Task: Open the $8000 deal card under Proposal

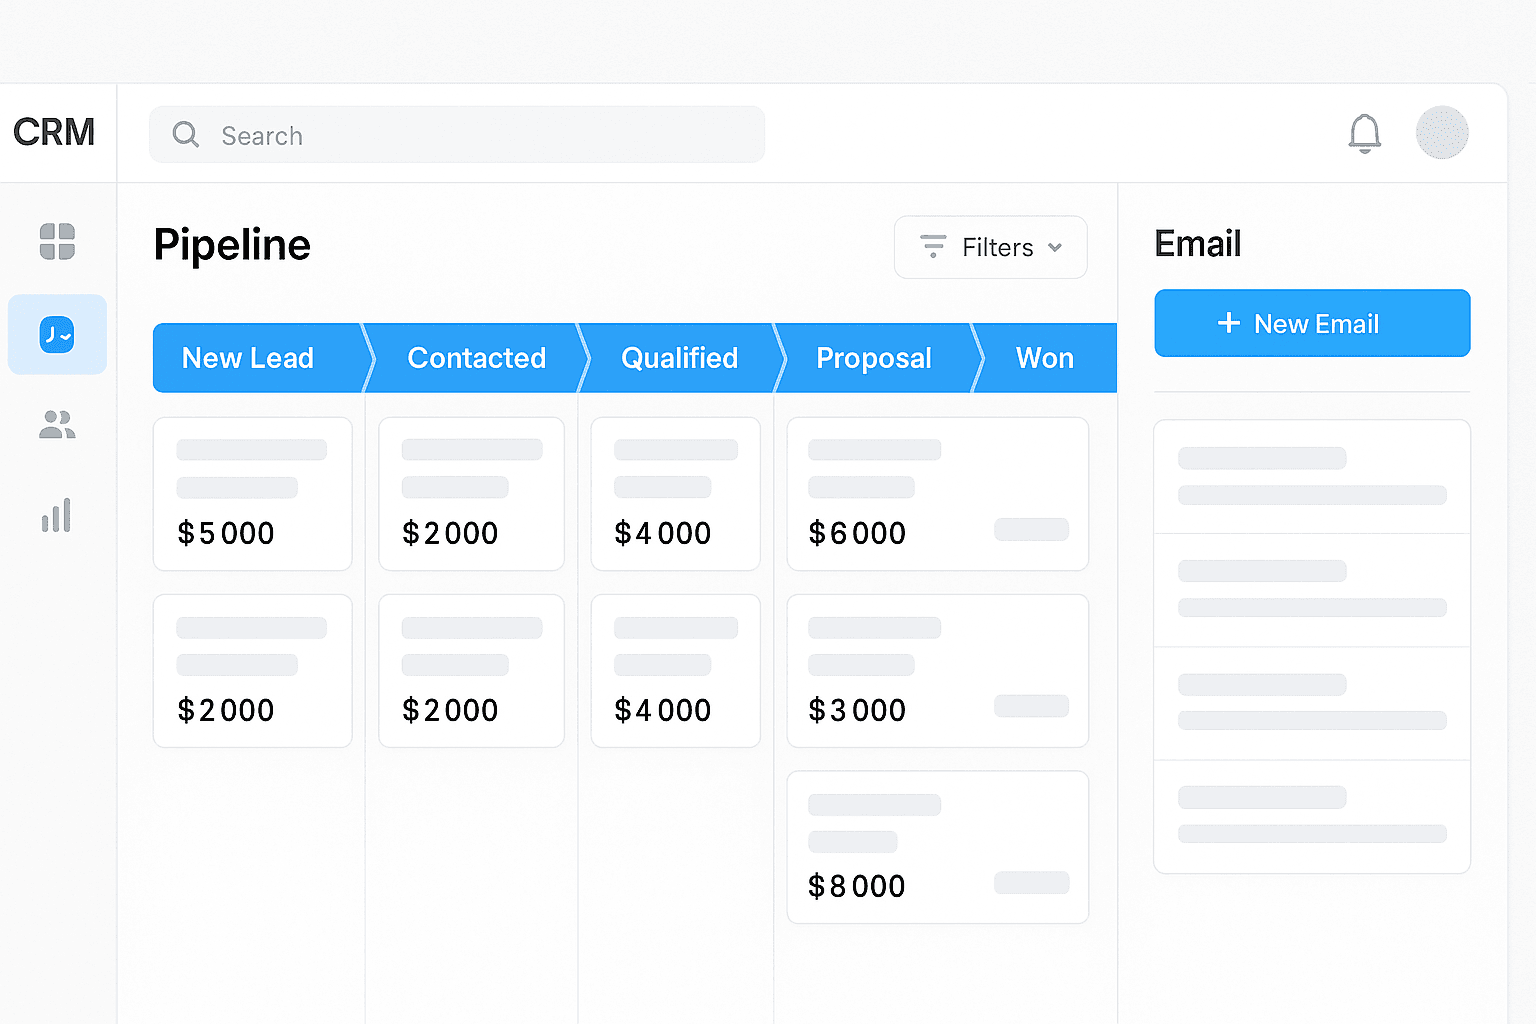Action: click(937, 846)
